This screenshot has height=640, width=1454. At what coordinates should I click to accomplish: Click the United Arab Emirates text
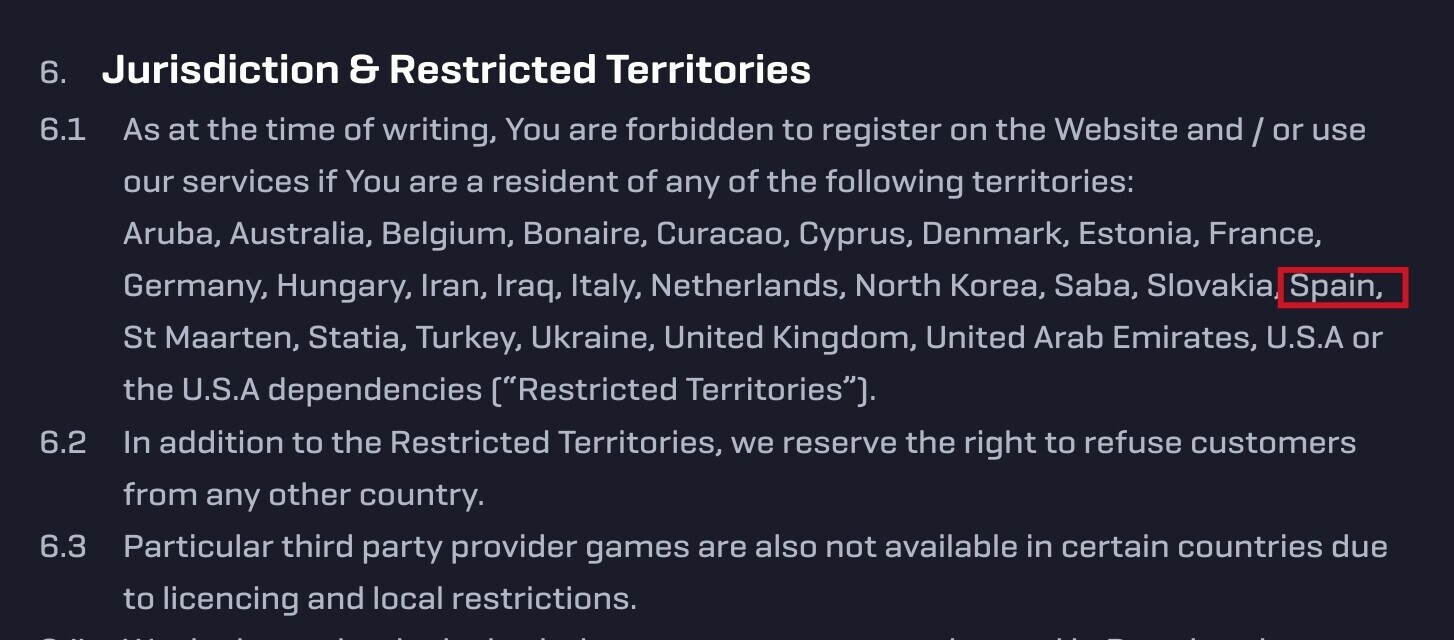(1087, 338)
